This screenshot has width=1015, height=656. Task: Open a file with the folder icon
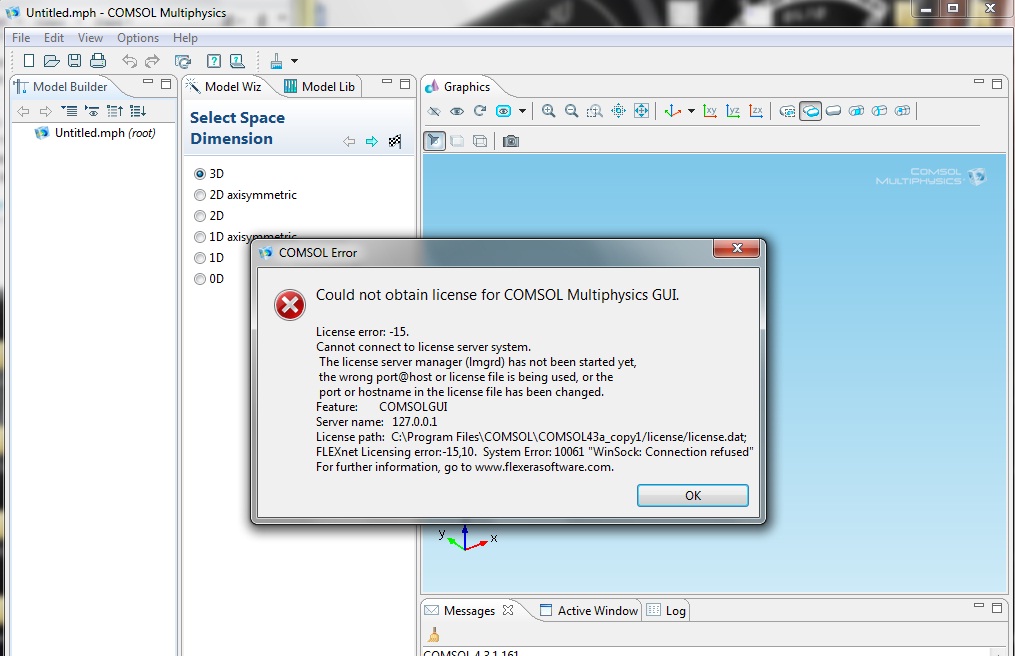pyautogui.click(x=52, y=61)
